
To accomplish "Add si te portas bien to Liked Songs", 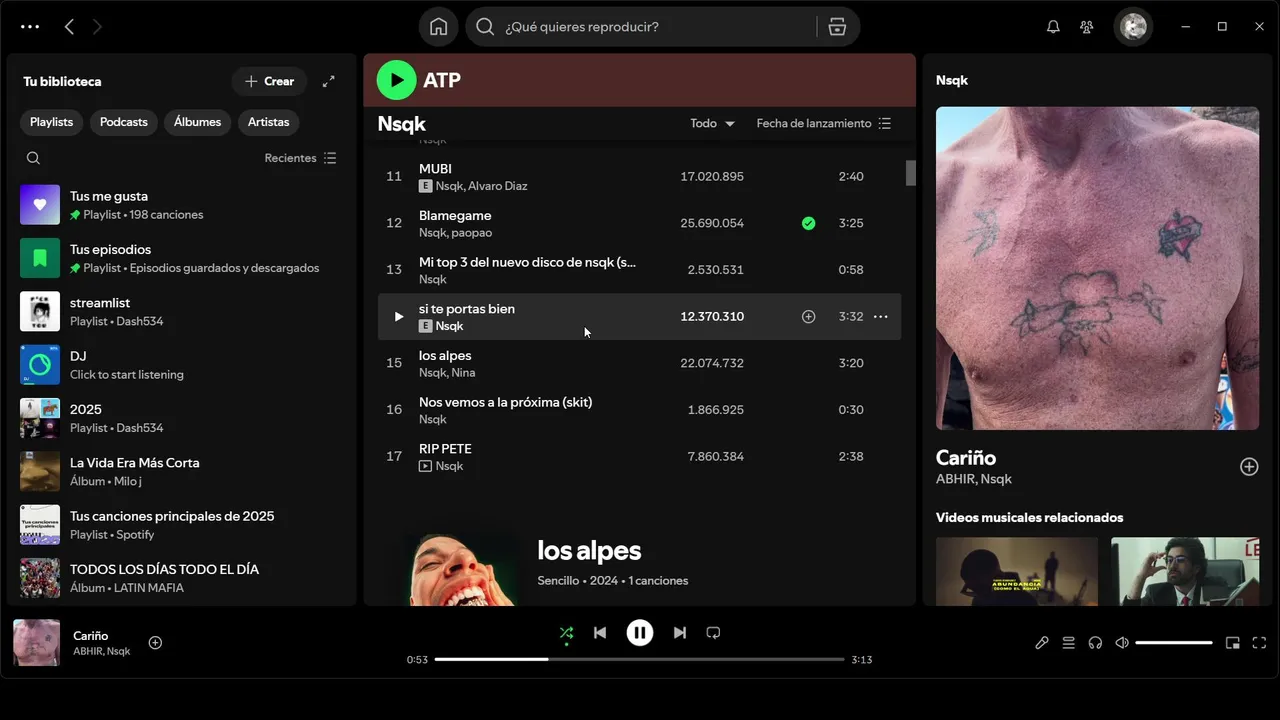I will 808,317.
